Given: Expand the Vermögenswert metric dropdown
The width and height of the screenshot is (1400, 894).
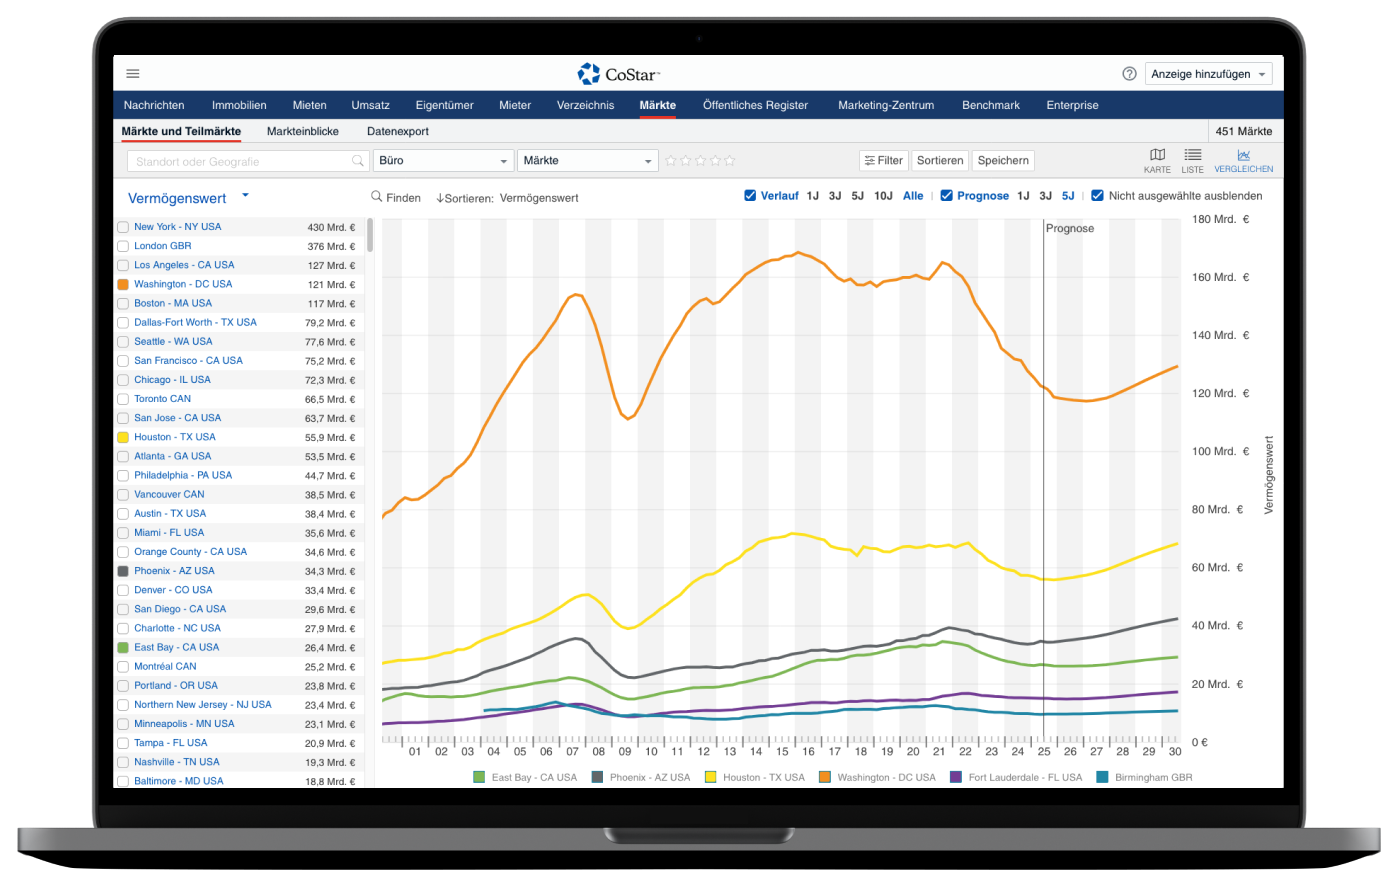Looking at the screenshot, I should 245,196.
